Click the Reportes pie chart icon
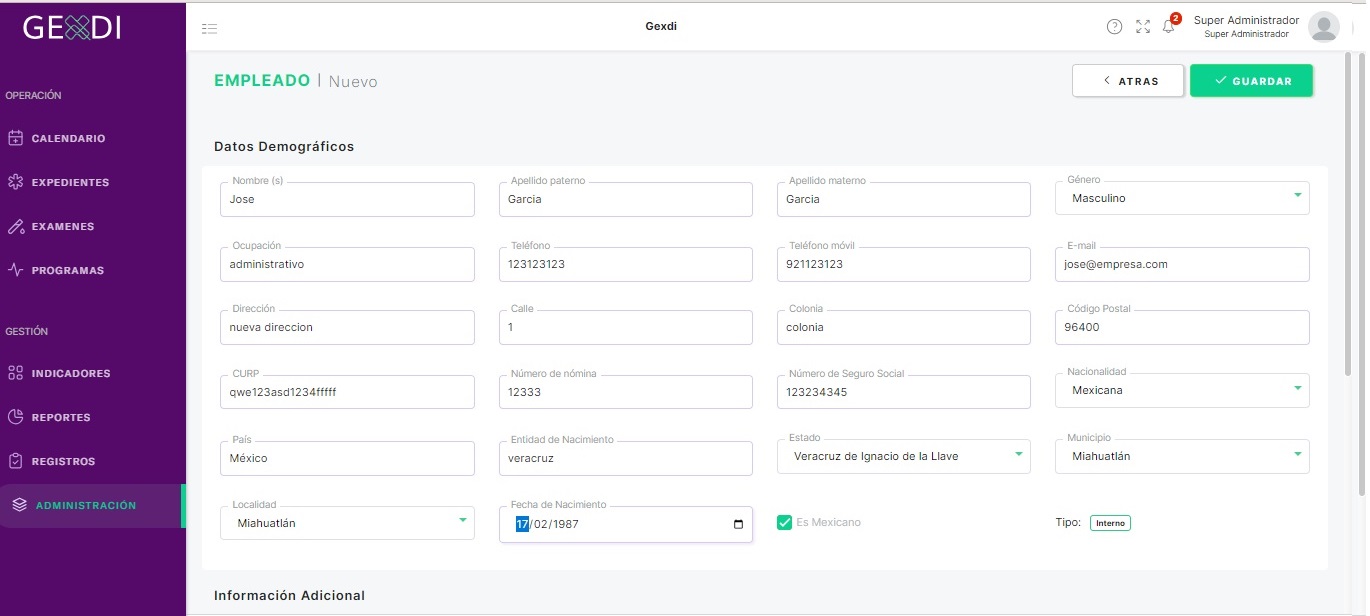1370x616 pixels. pos(15,417)
